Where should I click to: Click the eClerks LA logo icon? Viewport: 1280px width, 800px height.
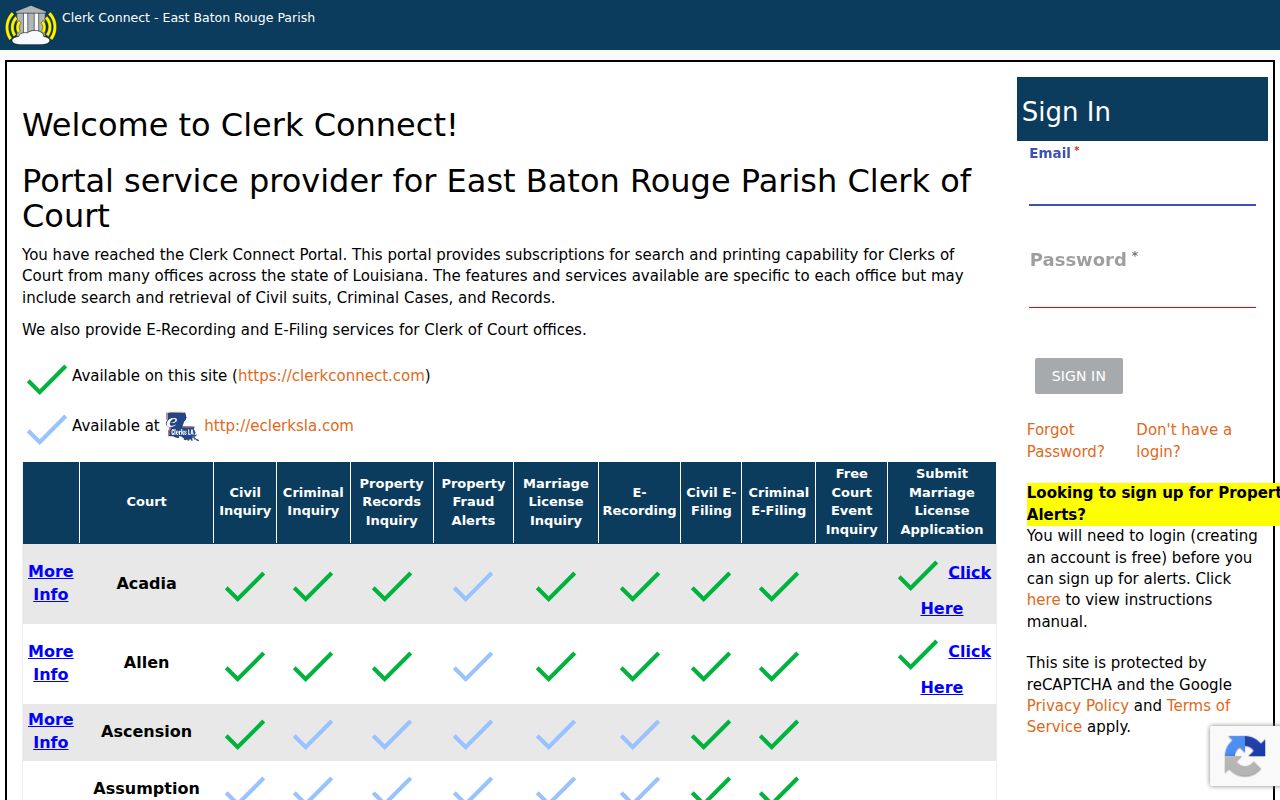click(x=182, y=426)
